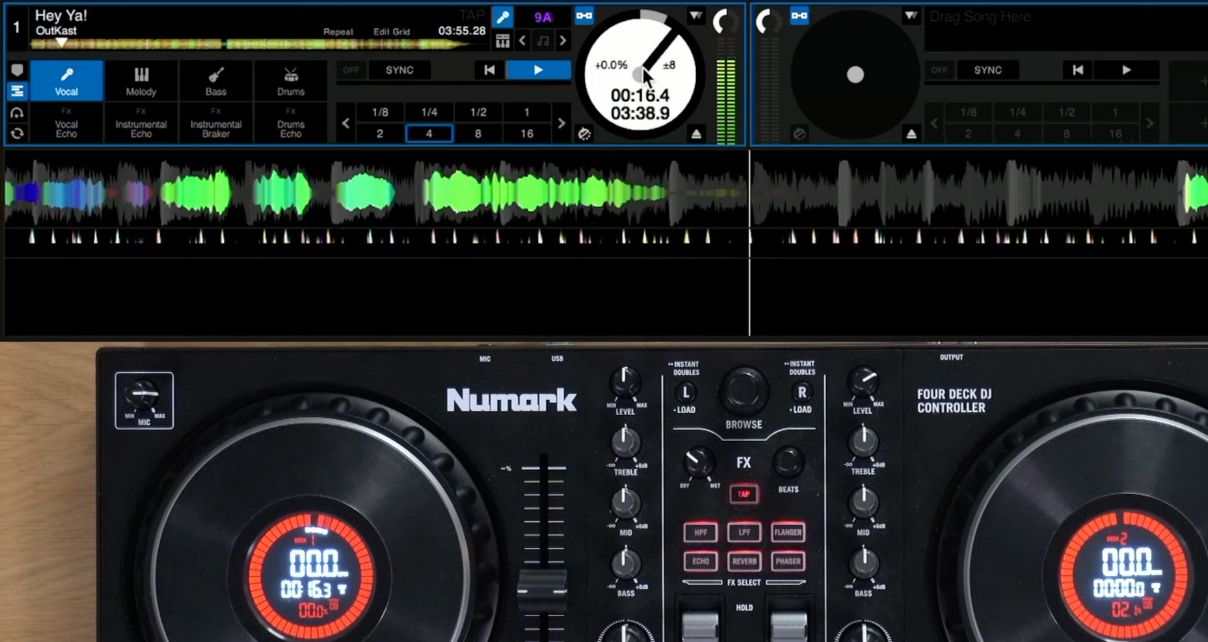Adjust the deck 2 gain knob

[768, 22]
